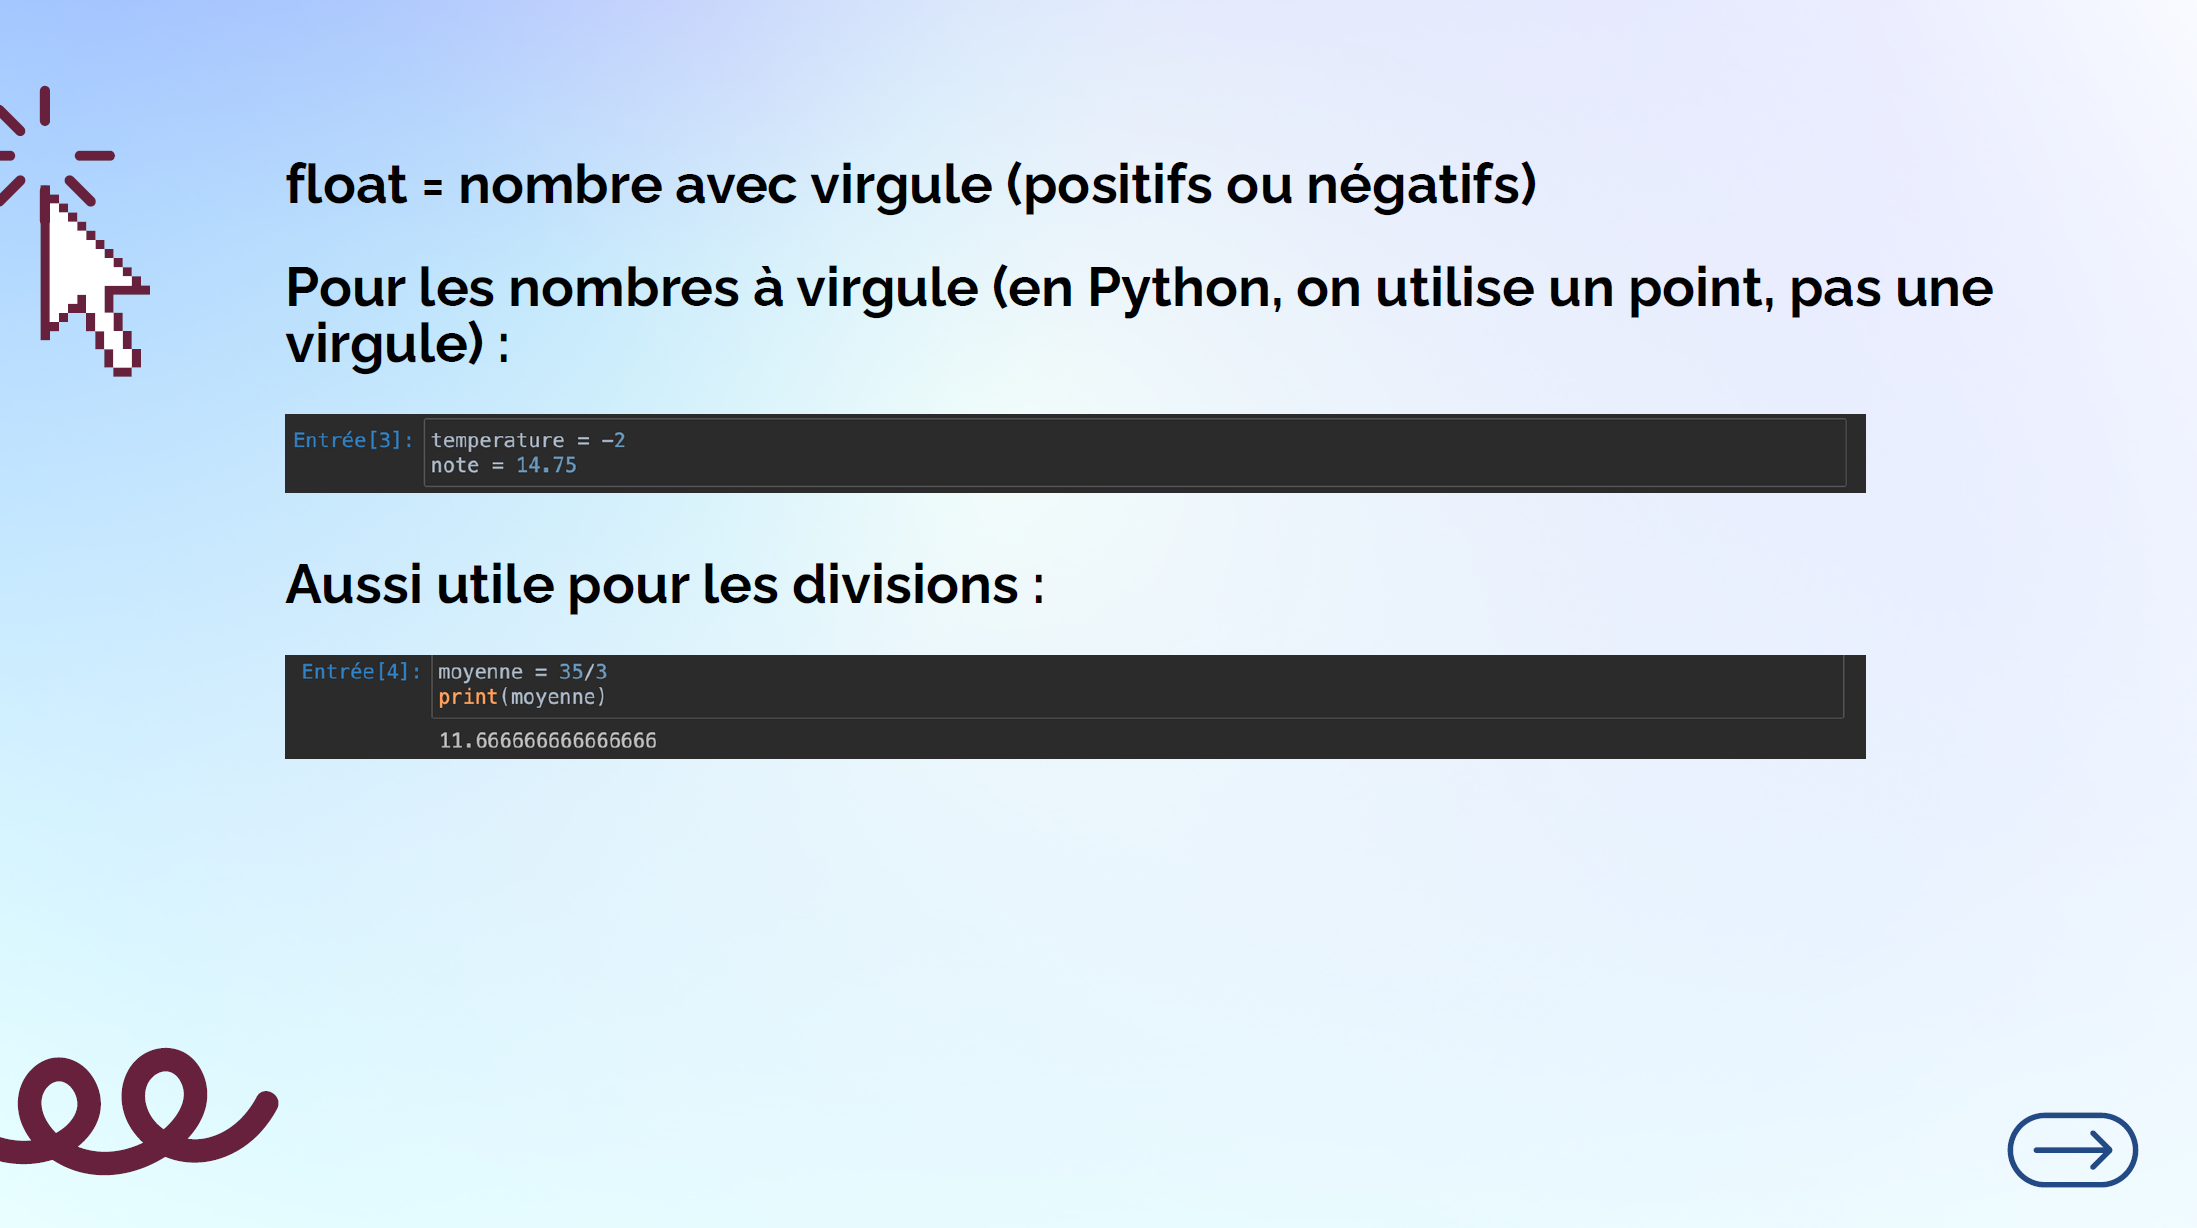Select the Entrée[4] cell label
Image resolution: width=2197 pixels, height=1228 pixels.
[360, 672]
